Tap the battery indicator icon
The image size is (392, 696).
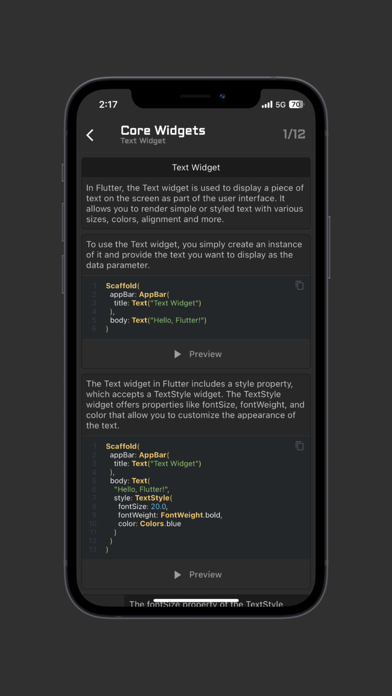pyautogui.click(x=296, y=105)
